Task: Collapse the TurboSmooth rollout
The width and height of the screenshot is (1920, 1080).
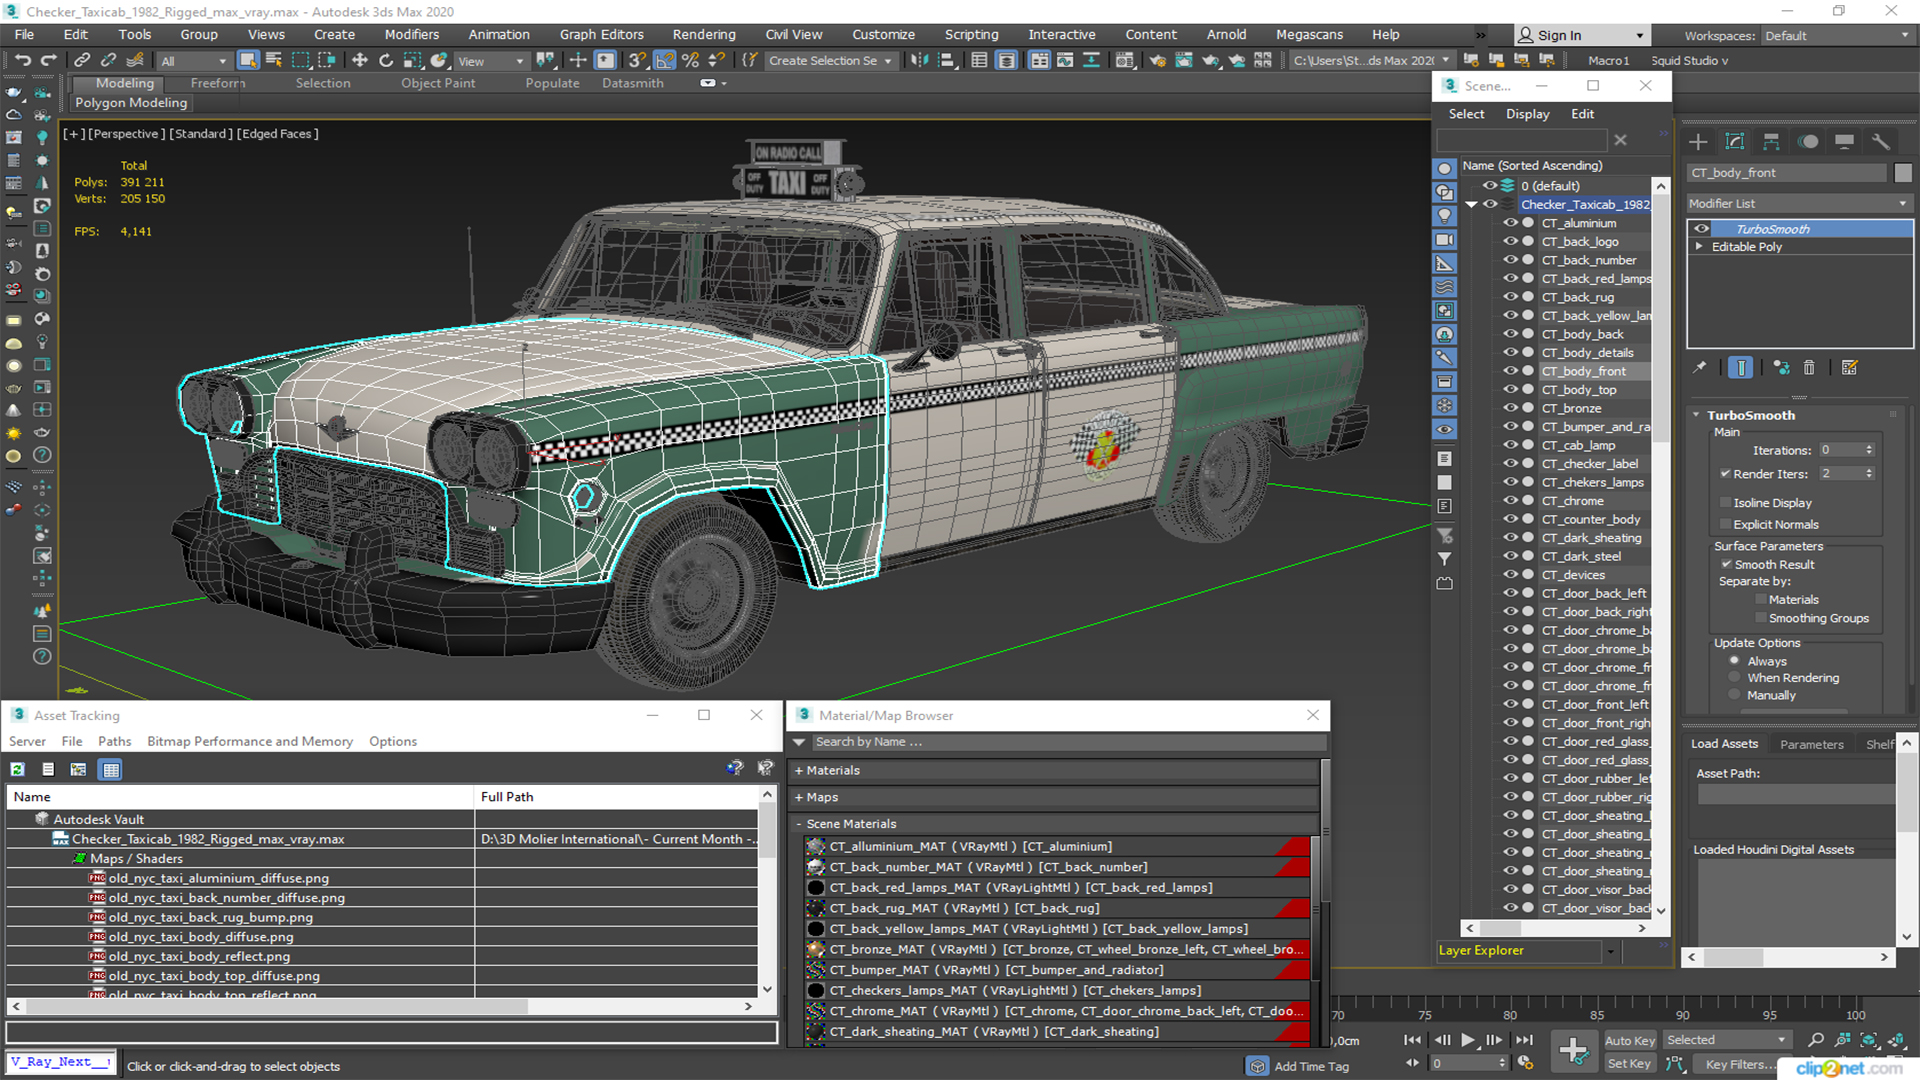Action: 1697,415
